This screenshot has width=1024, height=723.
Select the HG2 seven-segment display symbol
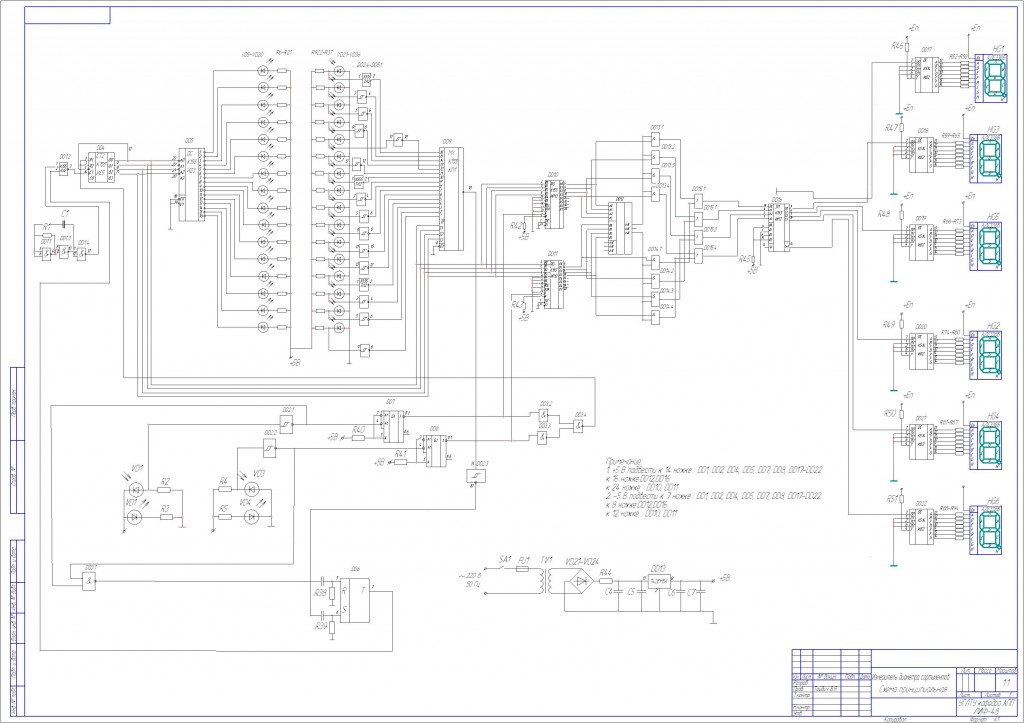coord(985,357)
